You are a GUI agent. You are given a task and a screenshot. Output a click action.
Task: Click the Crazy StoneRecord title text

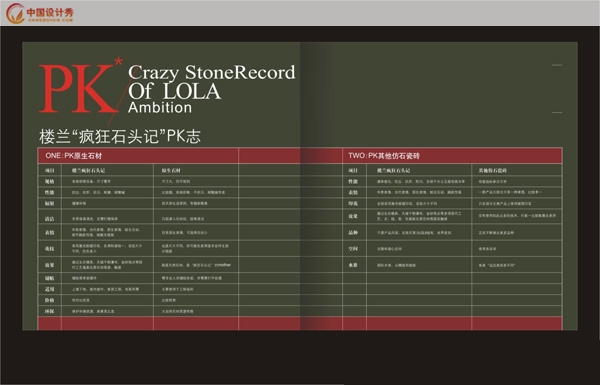(212, 72)
